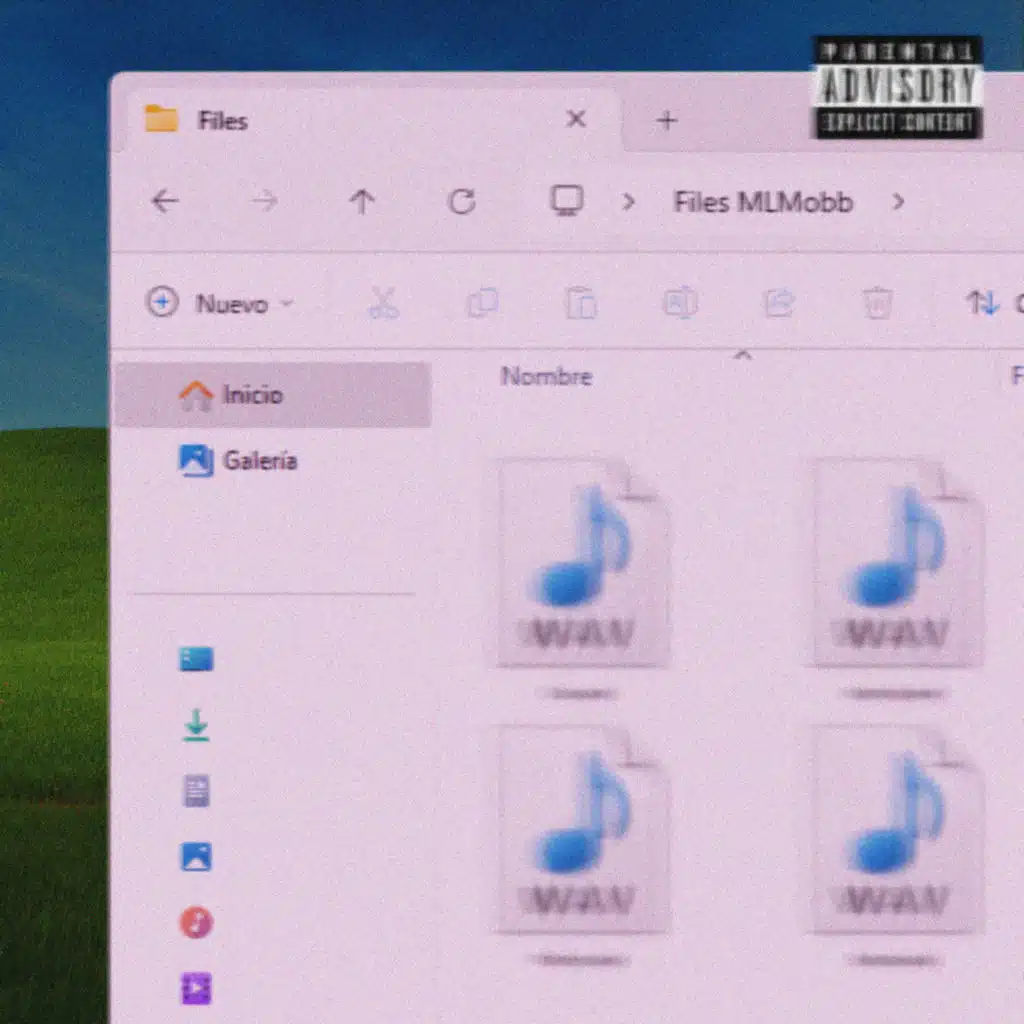Open the Music folder in sidebar
The width and height of the screenshot is (1024, 1024).
pos(196,922)
